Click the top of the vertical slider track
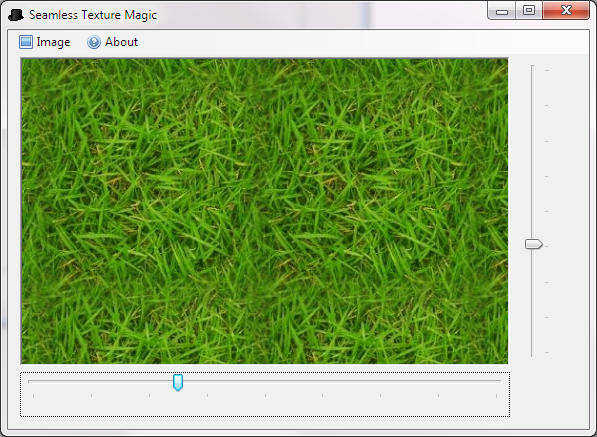This screenshot has width=597, height=437. (x=533, y=70)
